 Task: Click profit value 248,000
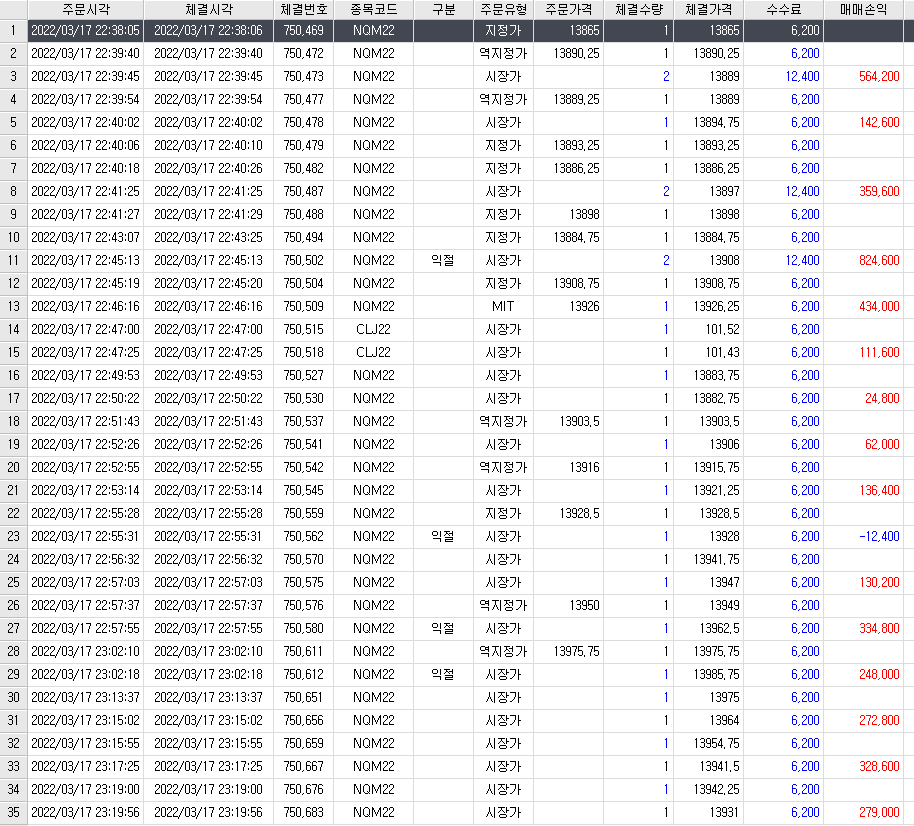[879, 674]
